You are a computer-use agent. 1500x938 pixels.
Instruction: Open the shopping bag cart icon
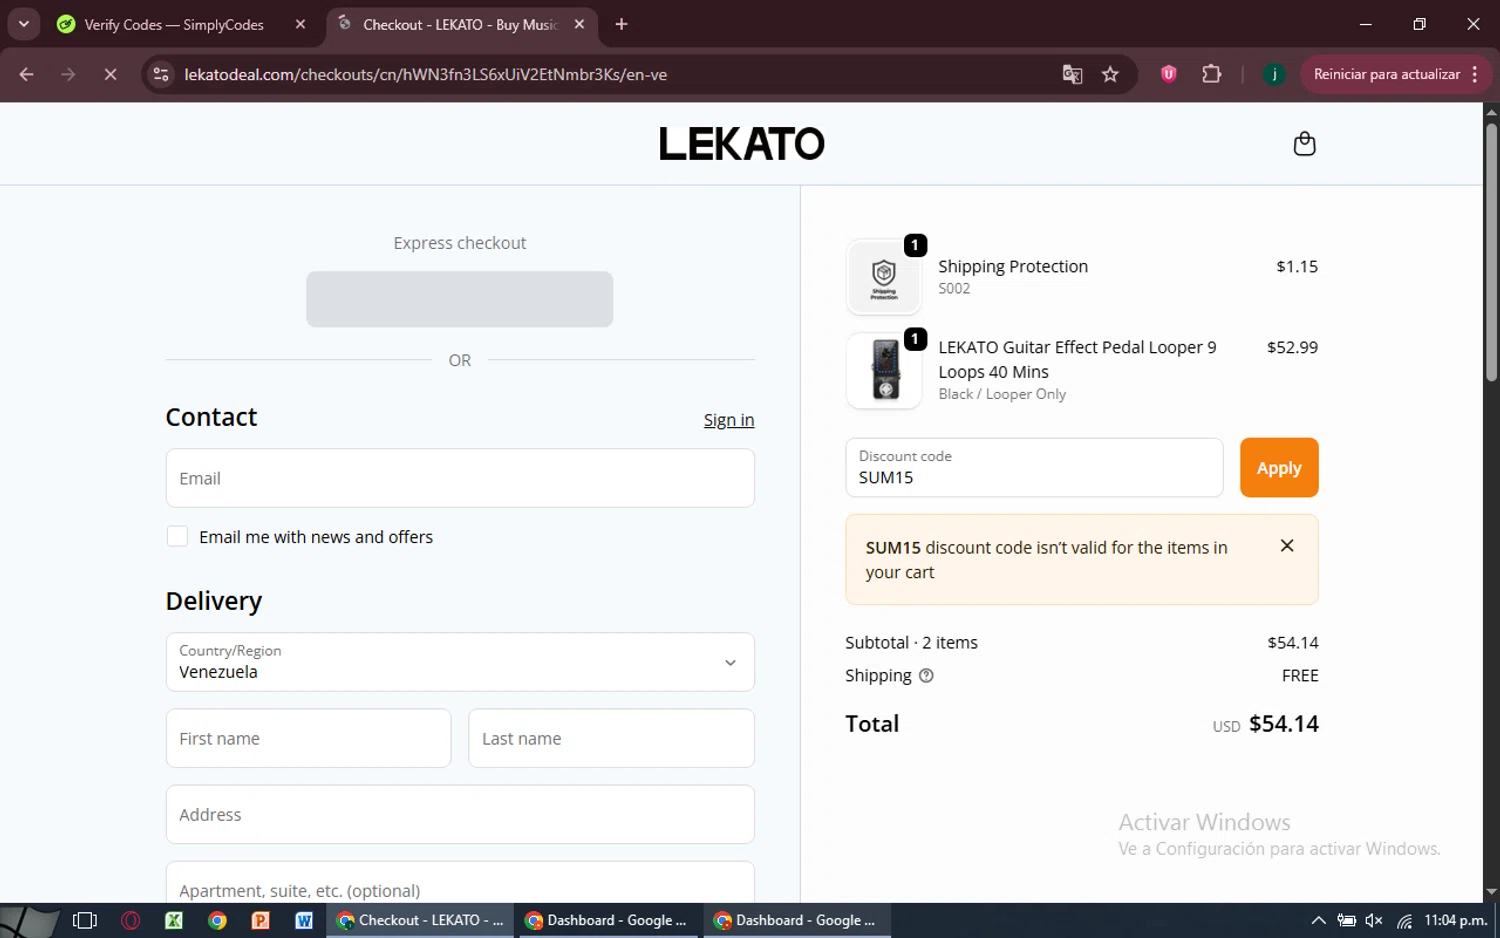1304,144
